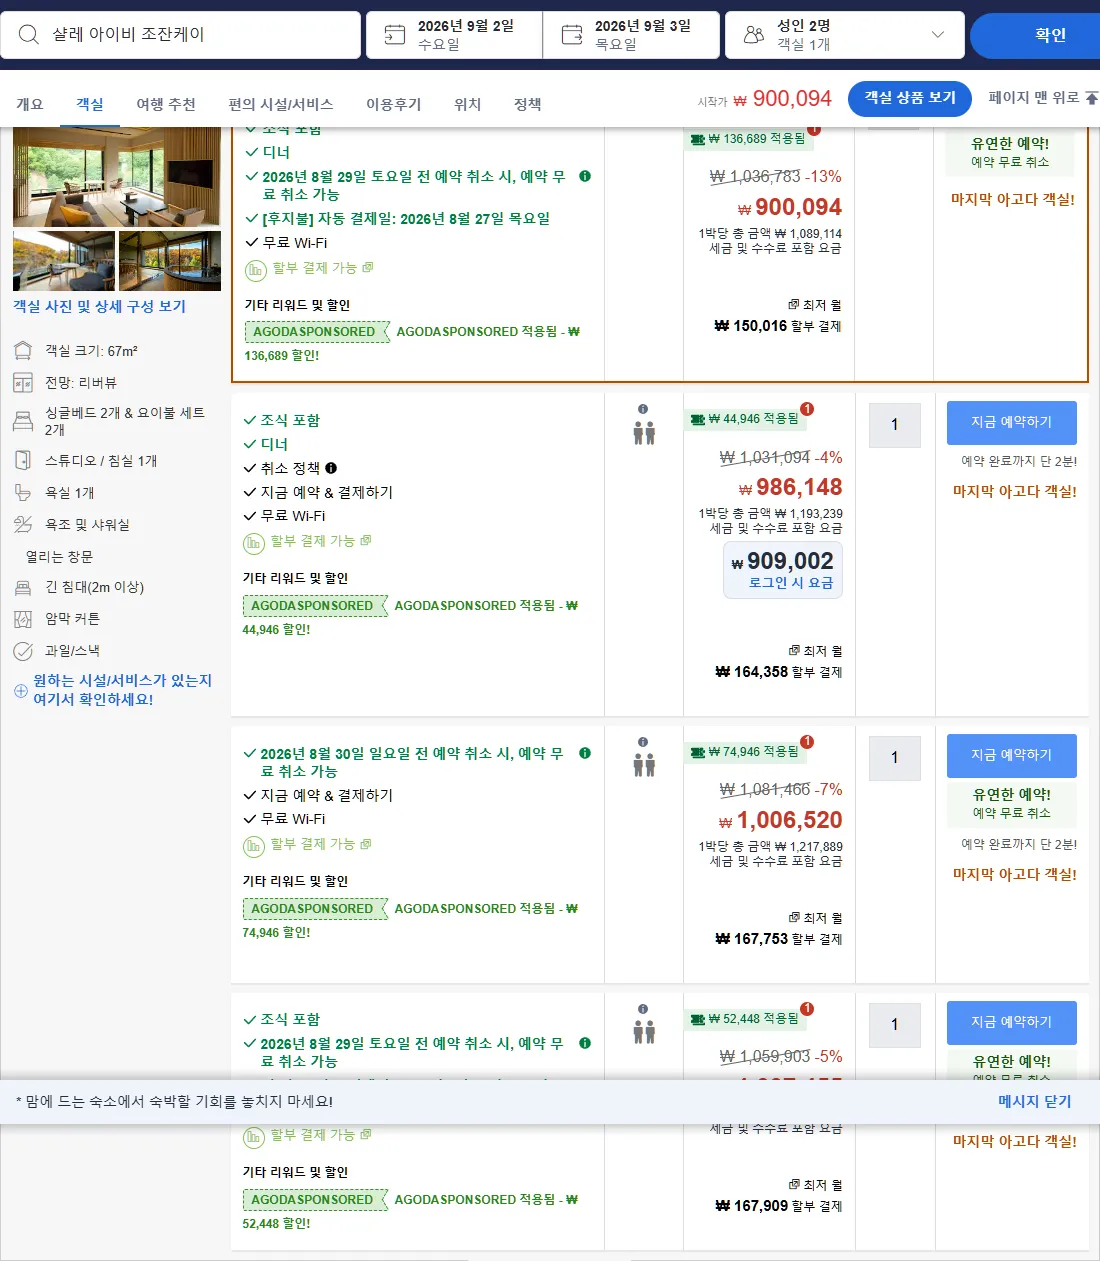The width and height of the screenshot is (1100, 1261).
Task: Click the ₩52,448 적용됨 coupon badge
Action: pyautogui.click(x=745, y=1019)
